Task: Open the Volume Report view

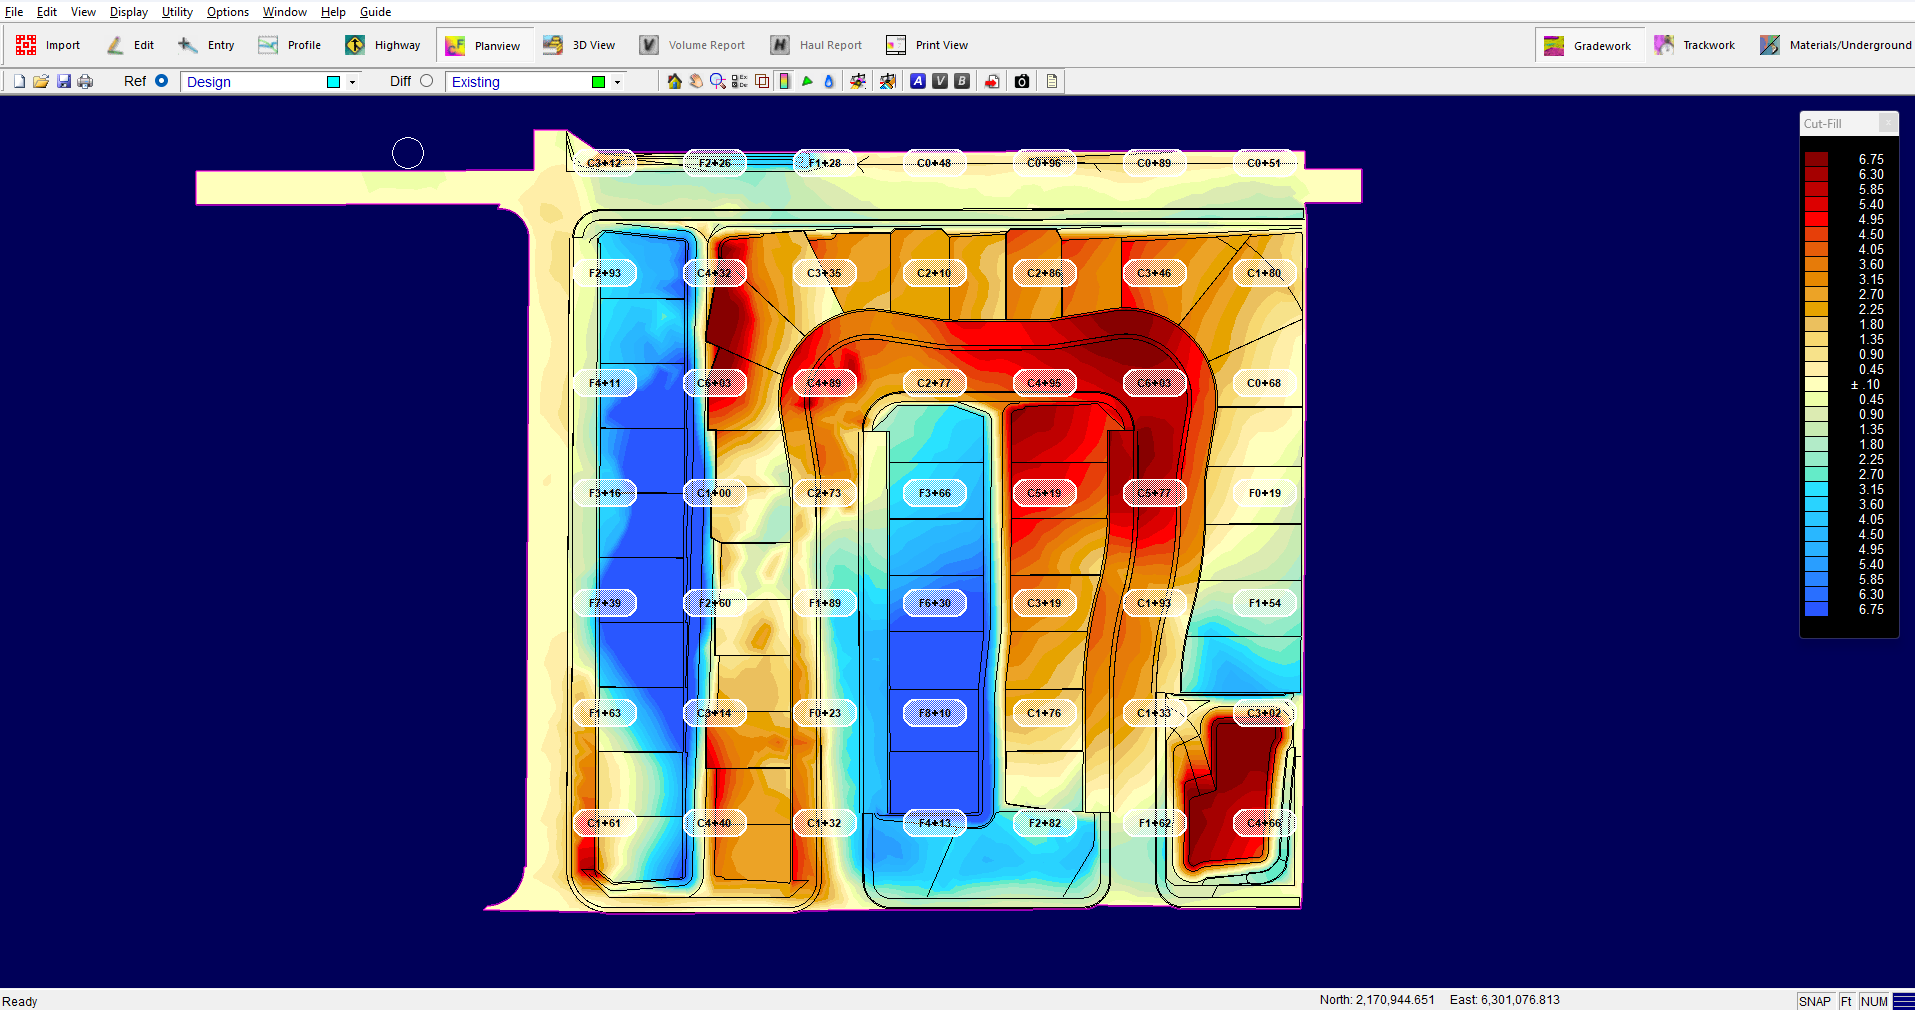Action: [x=693, y=45]
